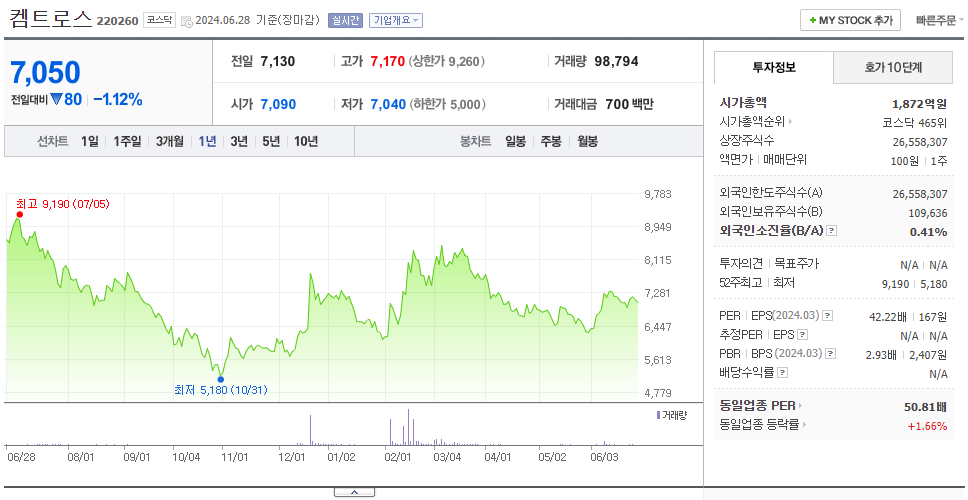Click the stock name 켐트로스
968x500 pixels.
[51, 19]
